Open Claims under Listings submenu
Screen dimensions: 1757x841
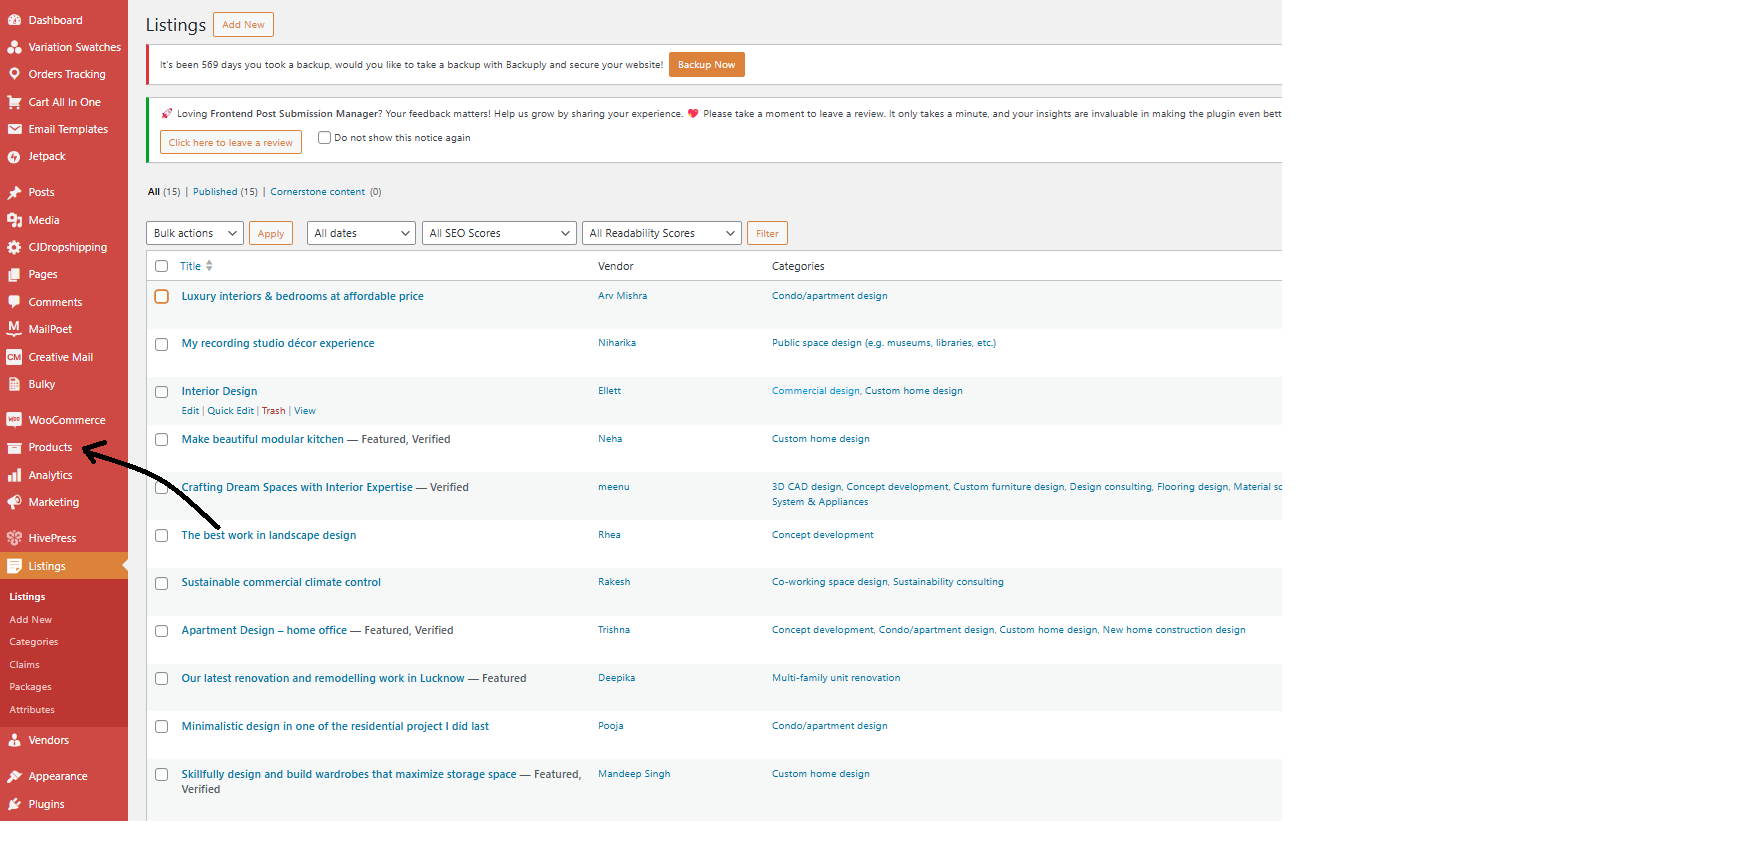pos(25,665)
